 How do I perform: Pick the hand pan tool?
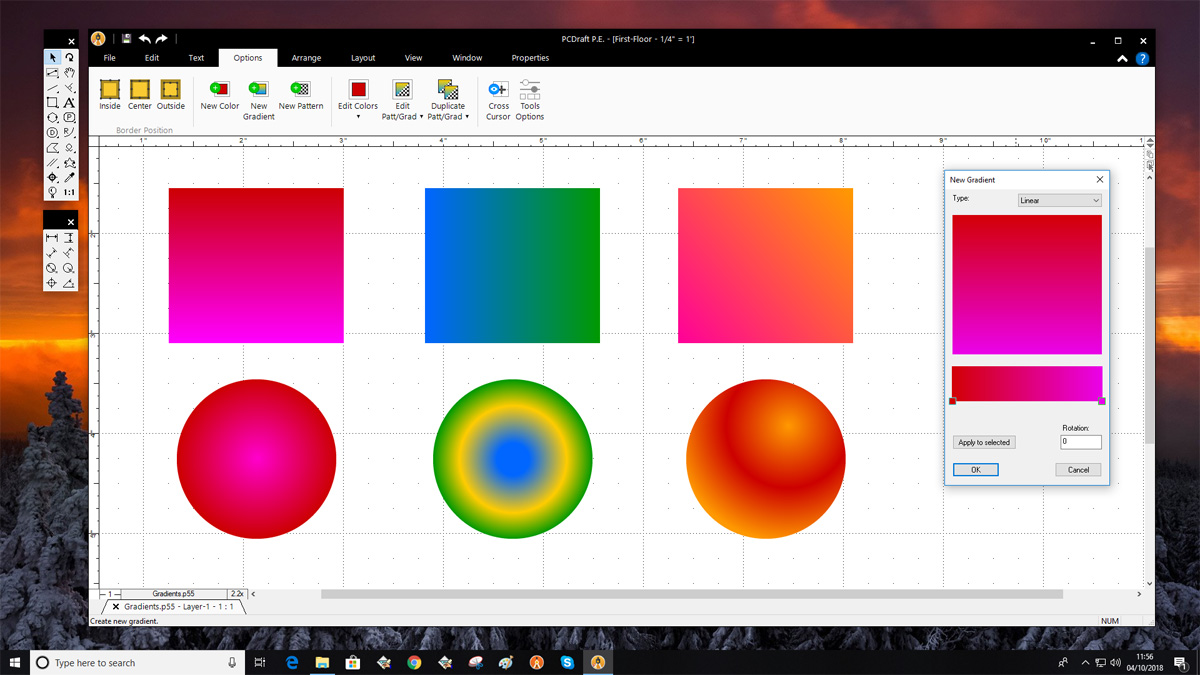point(69,73)
